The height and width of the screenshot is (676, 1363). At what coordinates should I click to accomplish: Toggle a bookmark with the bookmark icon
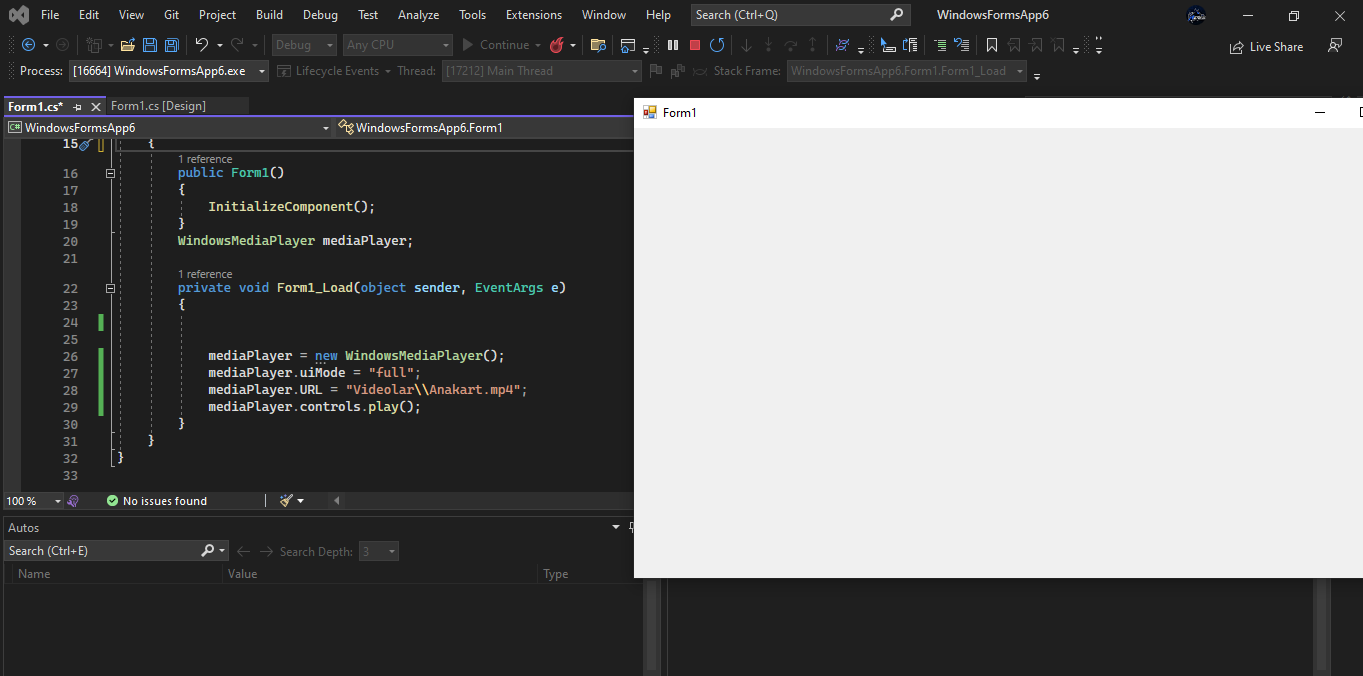992,45
